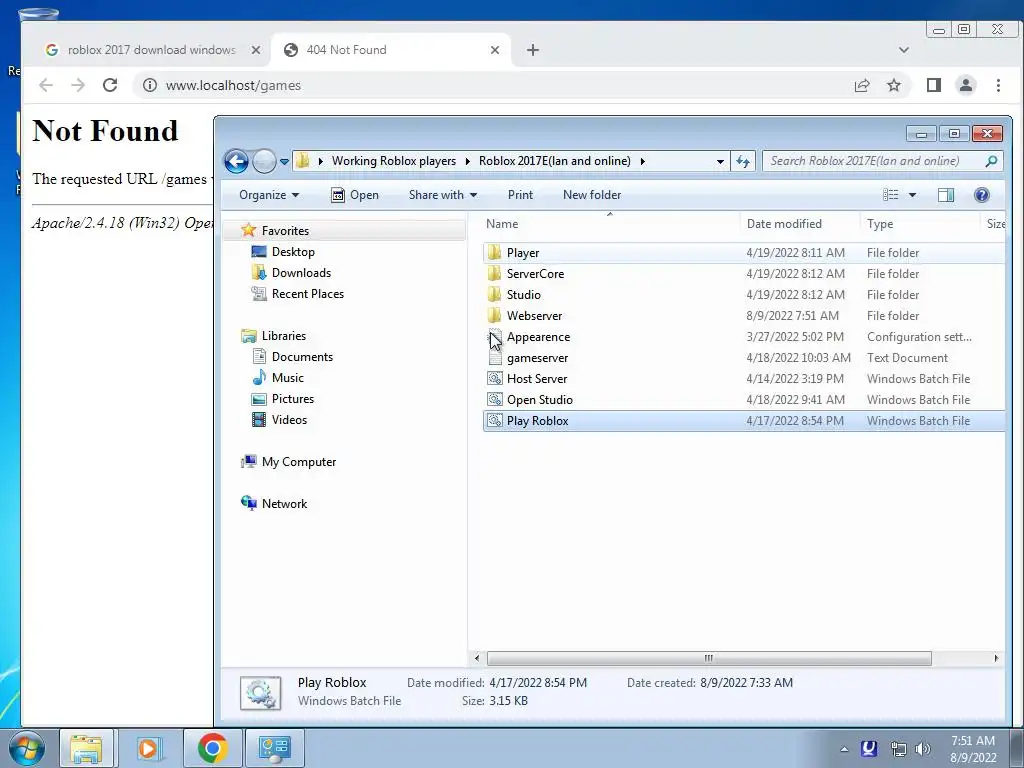Click the horizontal scrollbar thumb
1024x768 pixels.
(x=709, y=658)
